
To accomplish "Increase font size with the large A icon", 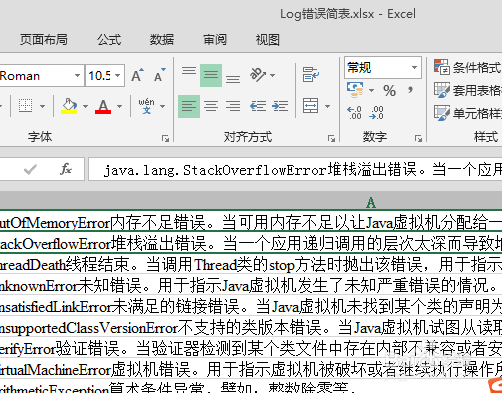I will pos(137,75).
